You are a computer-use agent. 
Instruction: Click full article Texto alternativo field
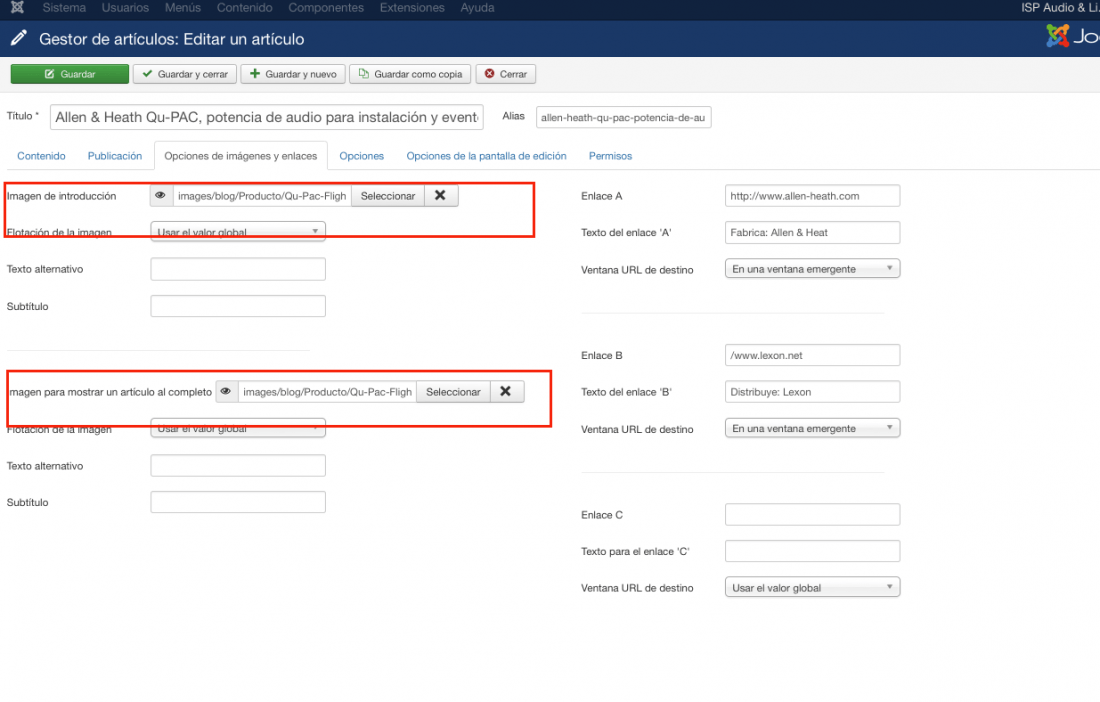pyautogui.click(x=238, y=466)
